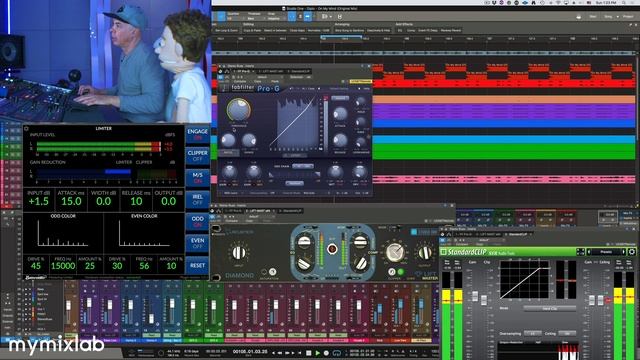Click the RESET button in the Limiter
Image resolution: width=640 pixels, height=360 pixels.
[198, 265]
